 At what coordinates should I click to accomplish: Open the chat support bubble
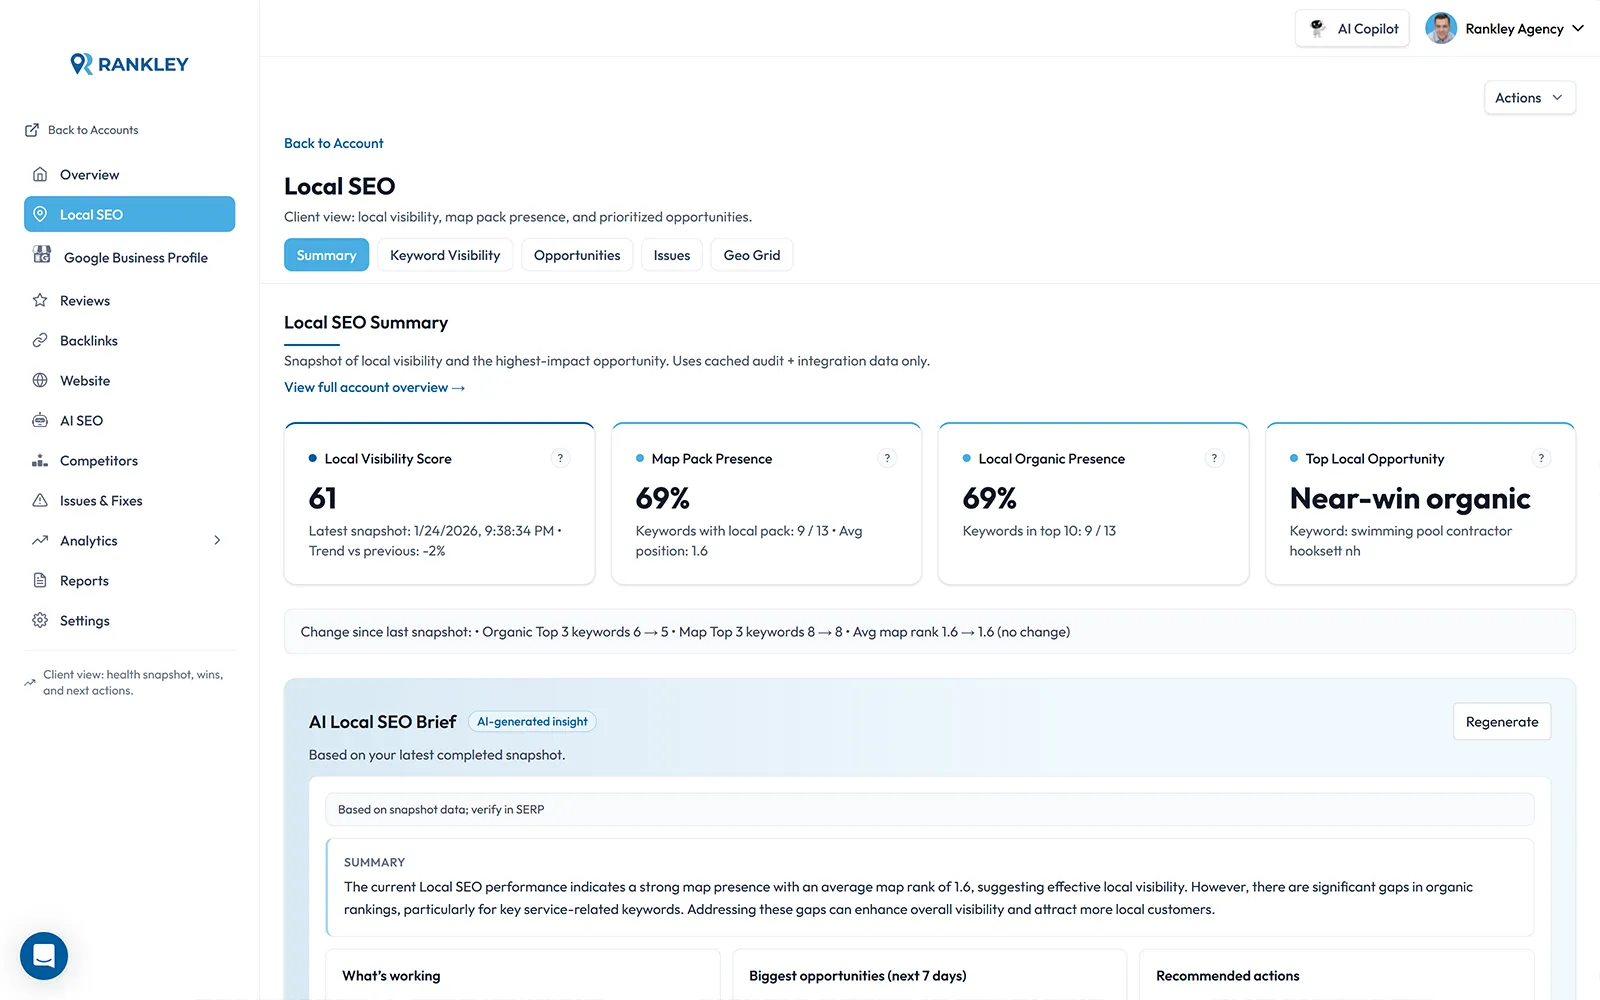(x=43, y=956)
